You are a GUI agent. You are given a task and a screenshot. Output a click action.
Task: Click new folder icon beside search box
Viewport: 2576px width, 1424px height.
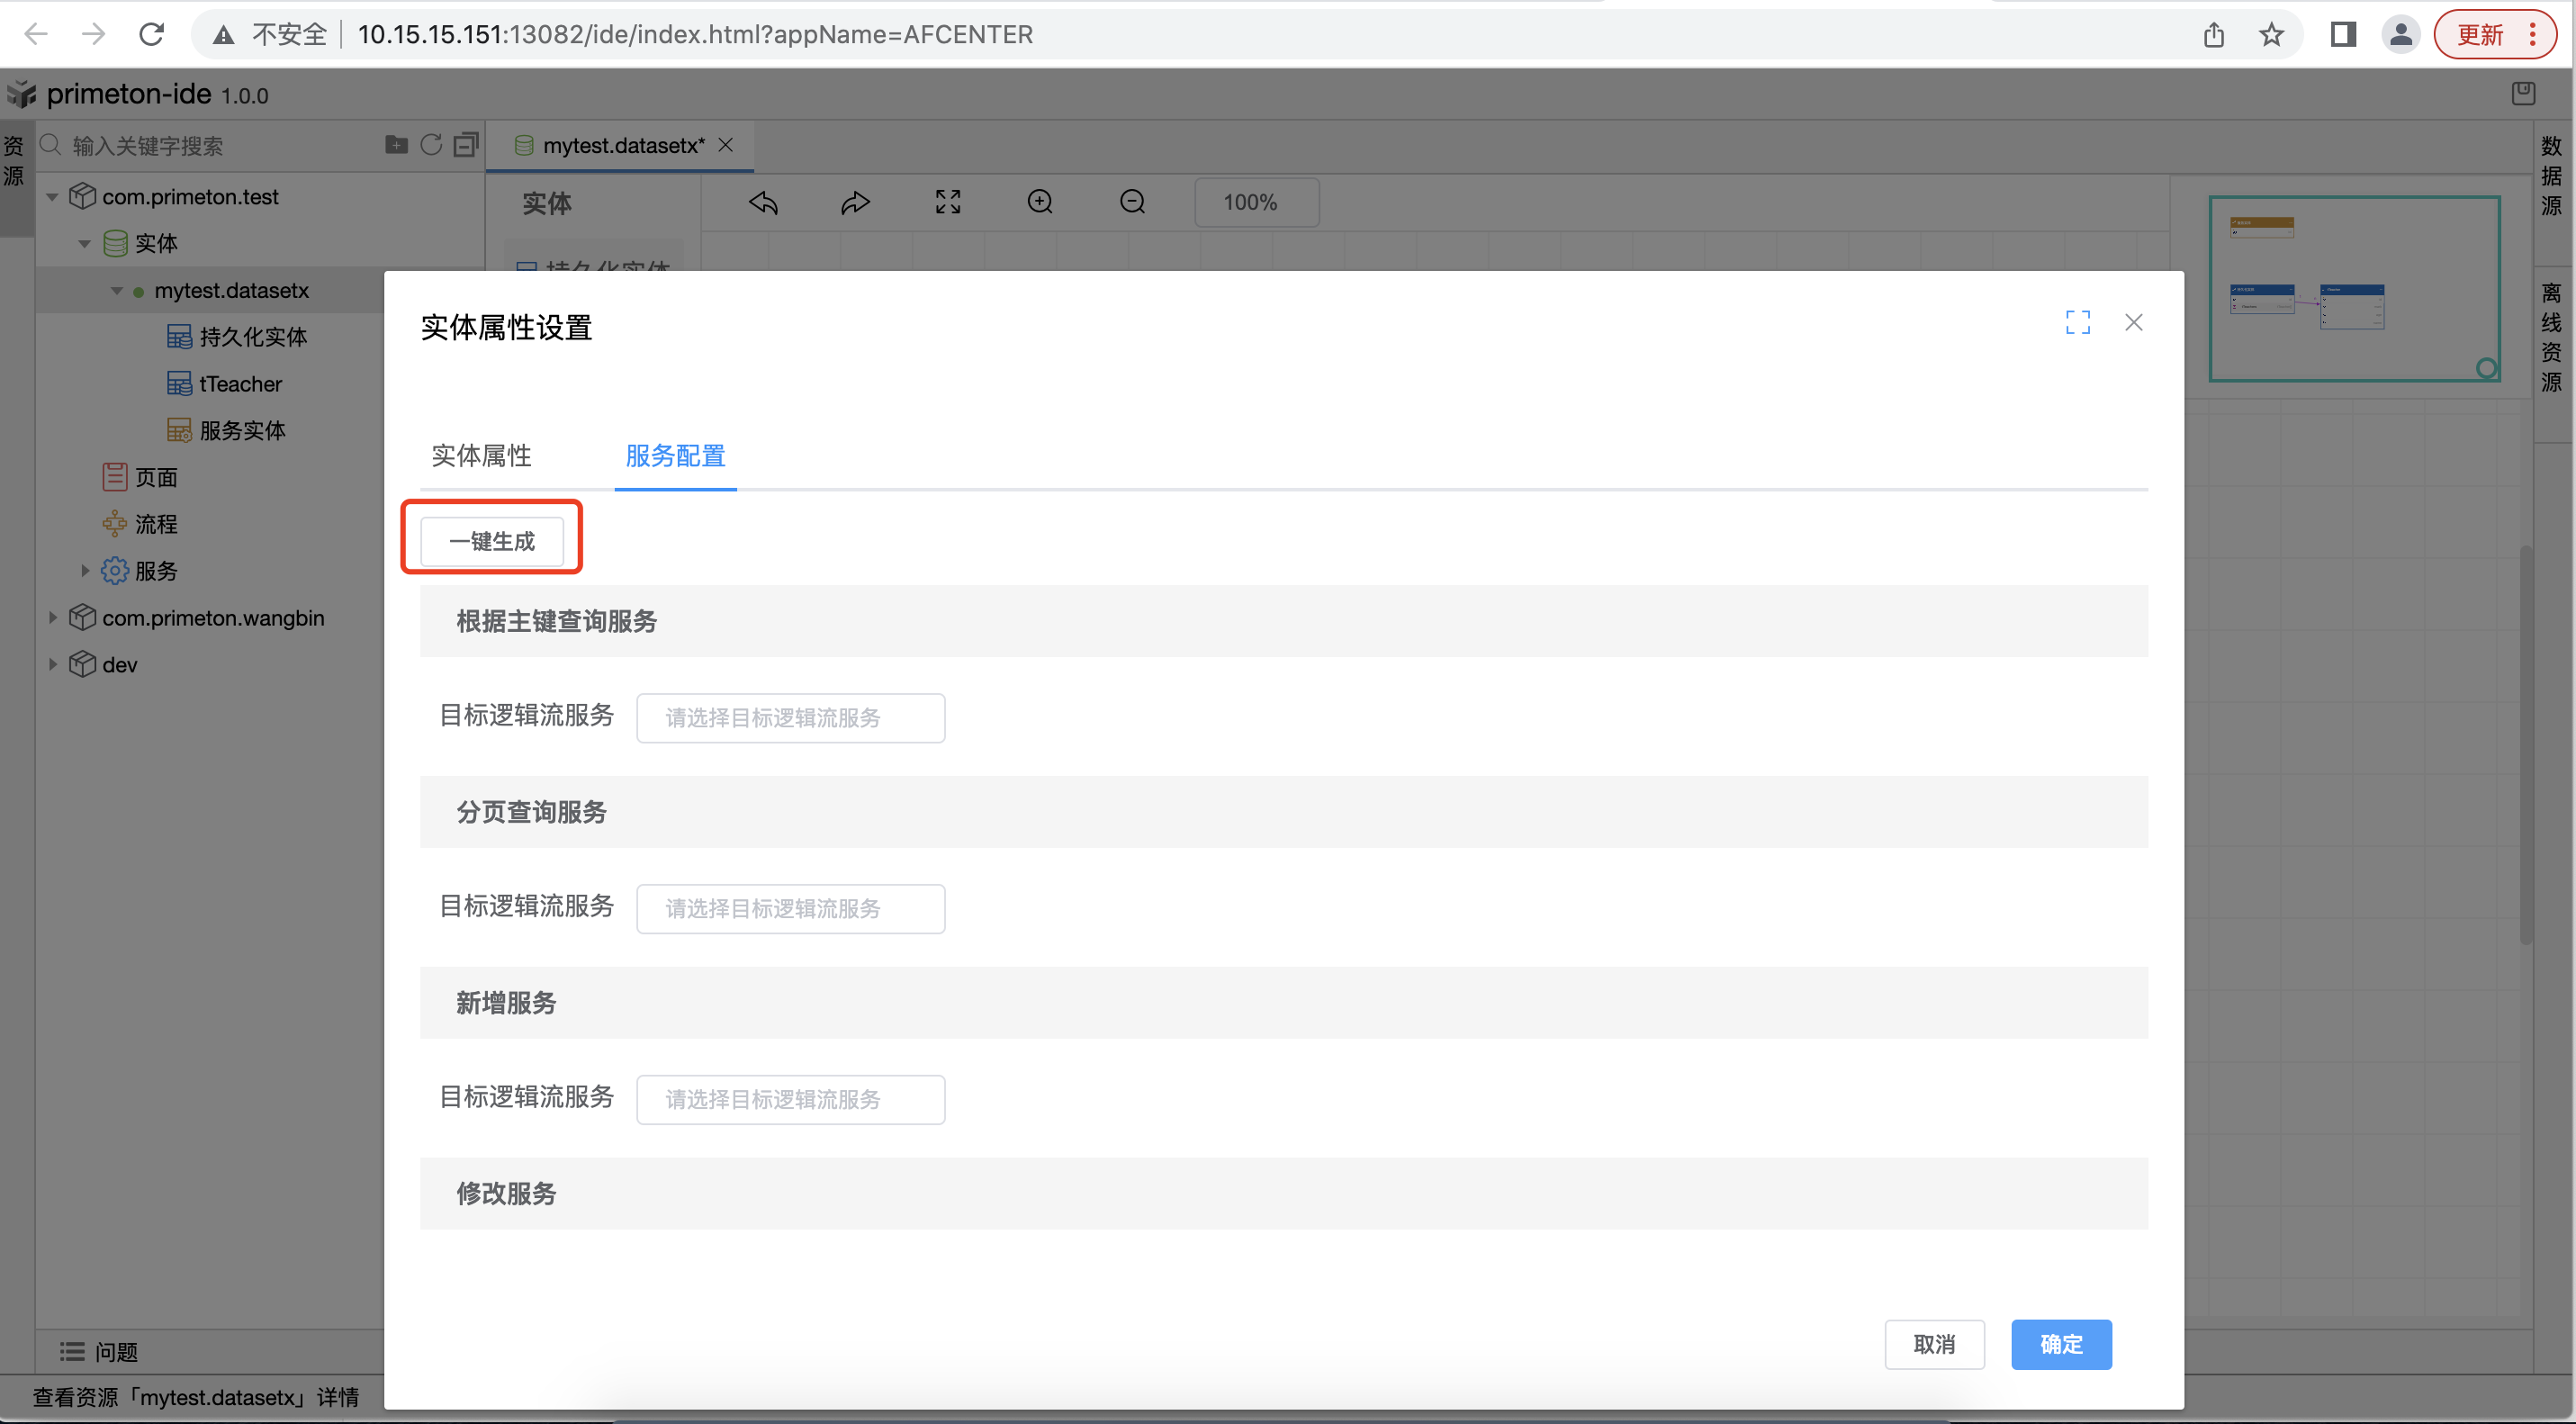[396, 145]
